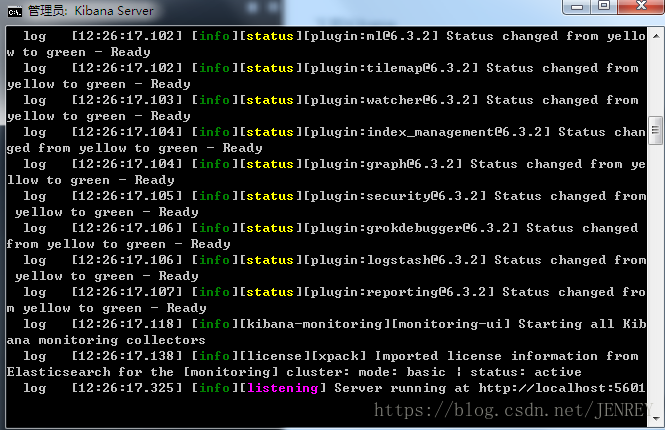Viewport: 665px width, 430px height.
Task: Click the plugin:tilemap@6.3.2 log text
Action: 391,68
